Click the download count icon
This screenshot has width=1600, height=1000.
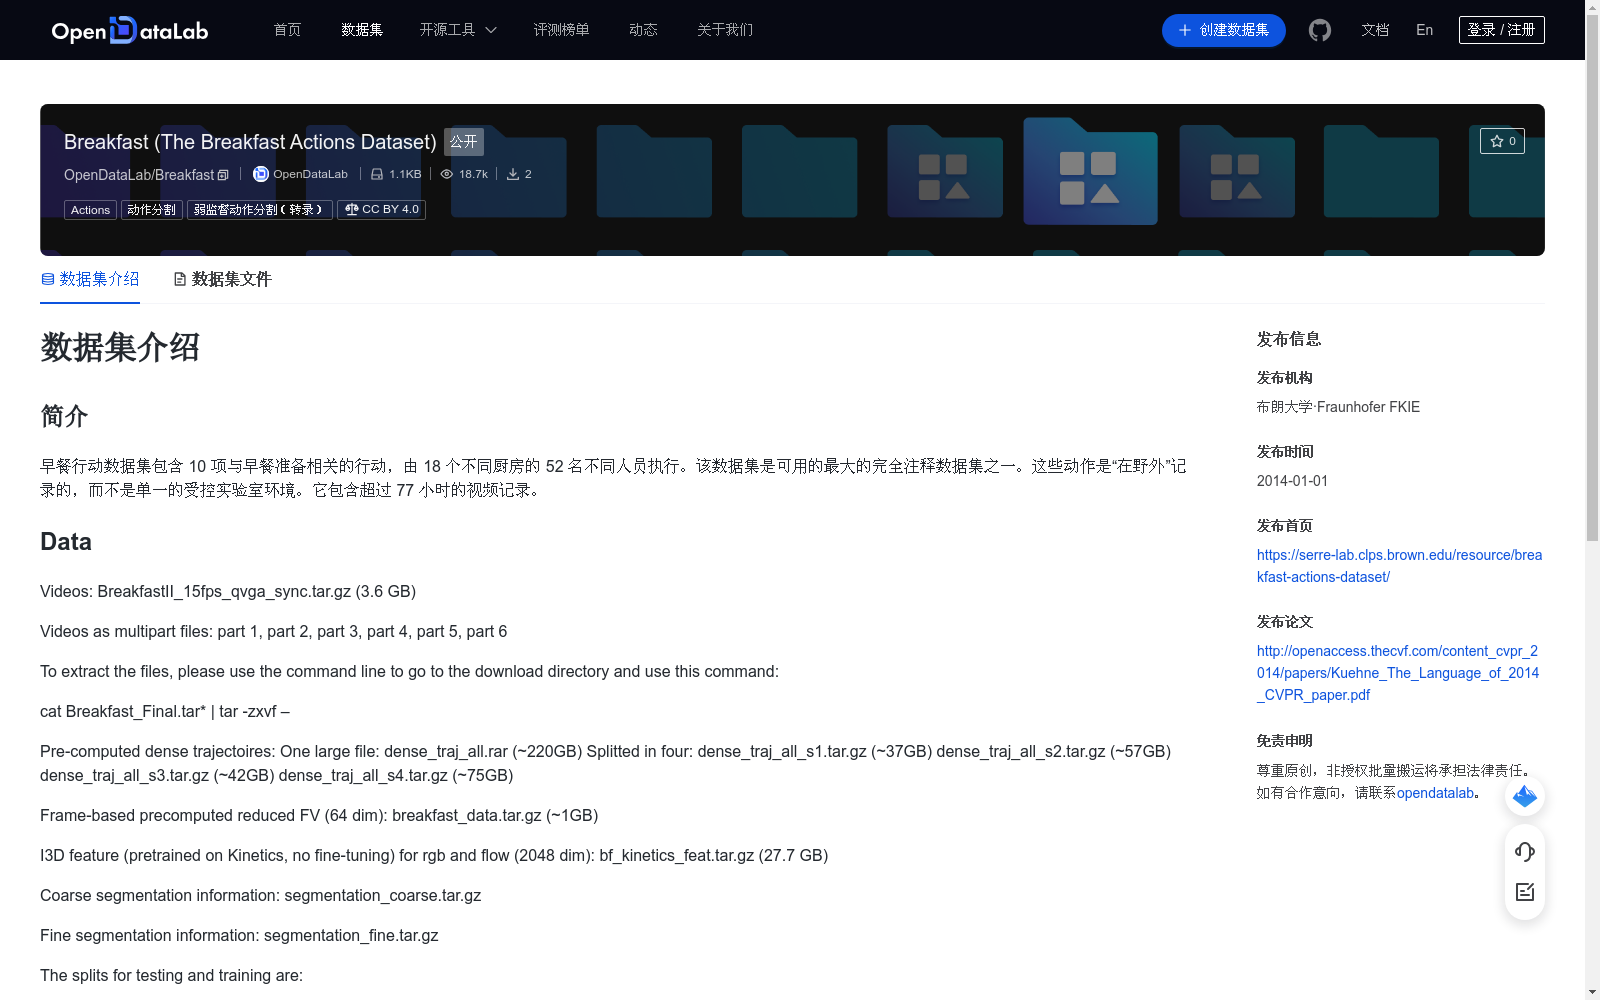(x=513, y=174)
